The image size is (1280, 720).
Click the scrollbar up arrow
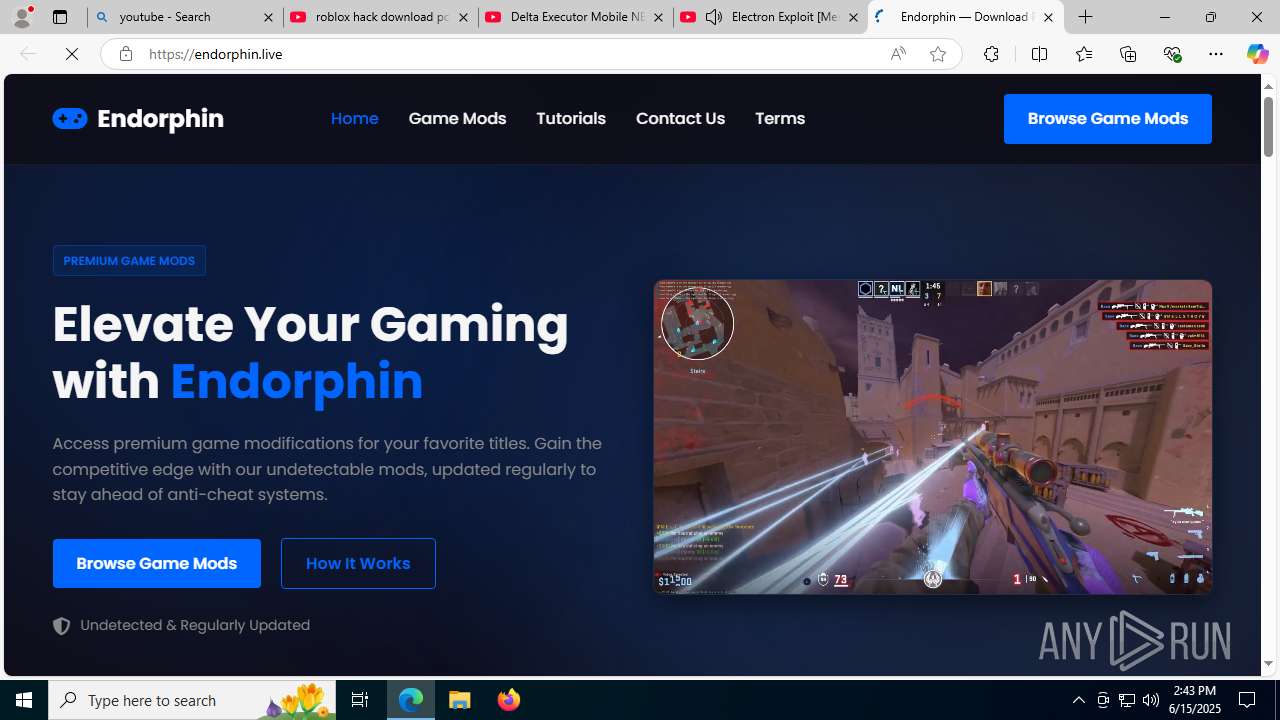pyautogui.click(x=1268, y=86)
